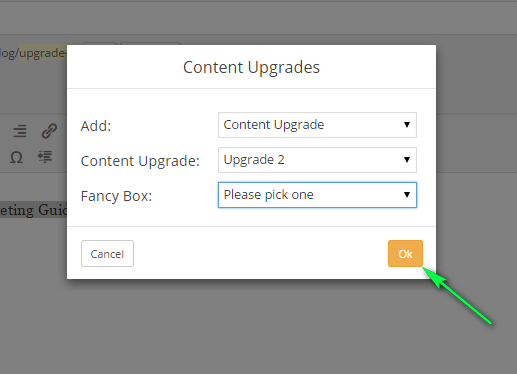Click the green arrow annotation

click(x=457, y=295)
